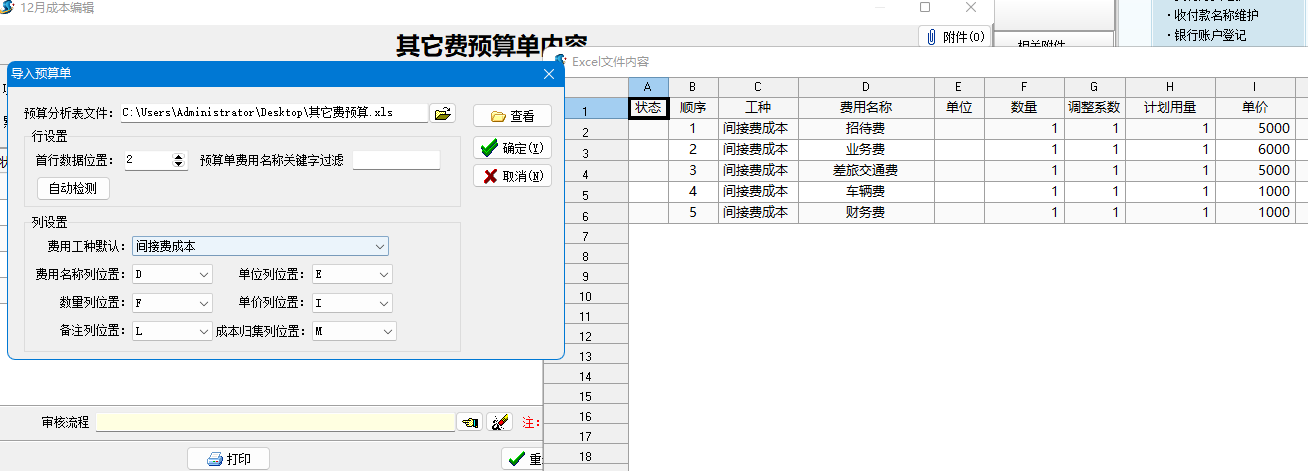Viewport: 1308px width, 471px height.
Task: Confirm import with 确定(Y) checkmark button
Action: (x=512, y=148)
